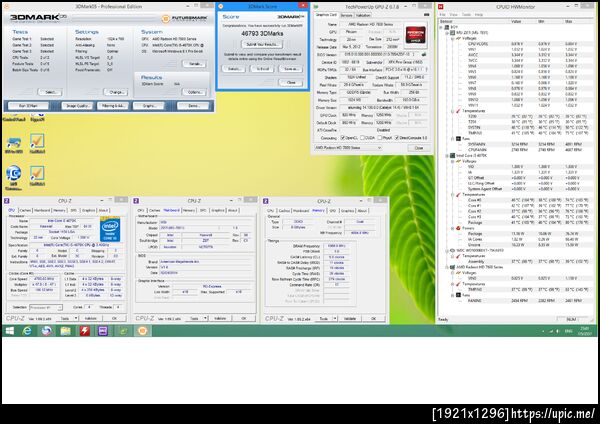
Task: Click Options button in Results section
Action: tap(194, 92)
